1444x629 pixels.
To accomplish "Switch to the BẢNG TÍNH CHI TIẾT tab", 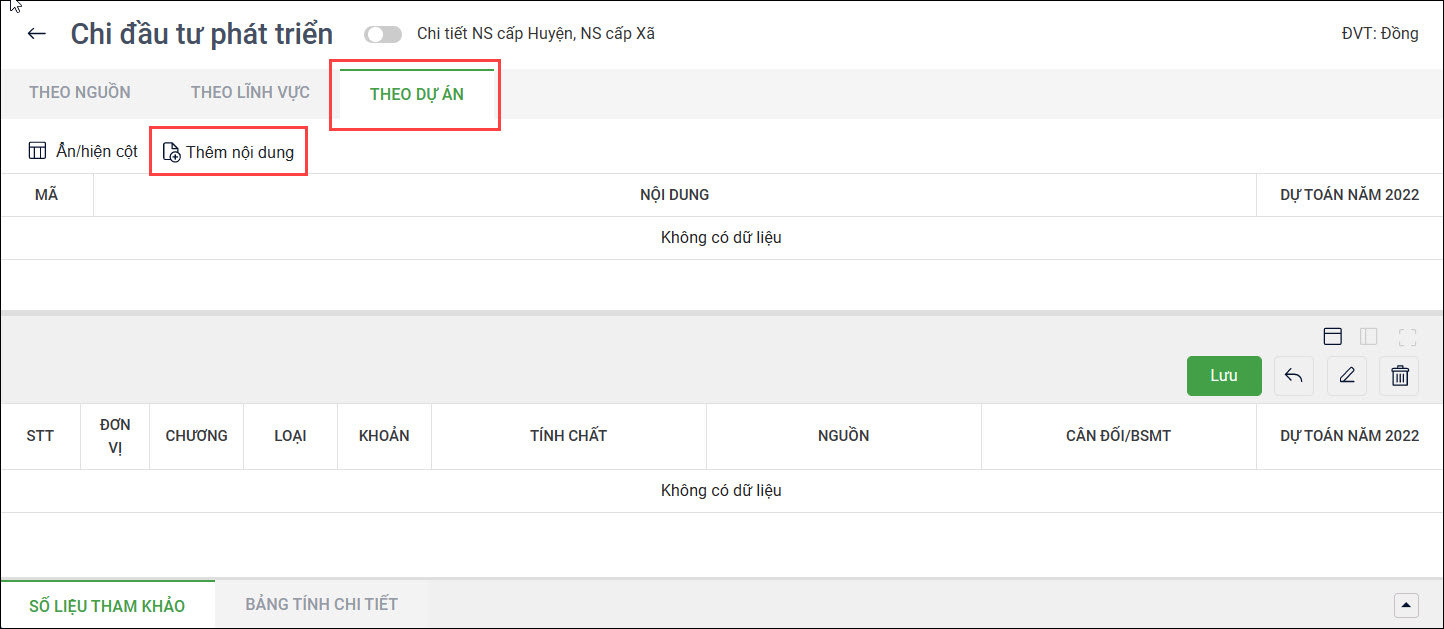I will [321, 604].
